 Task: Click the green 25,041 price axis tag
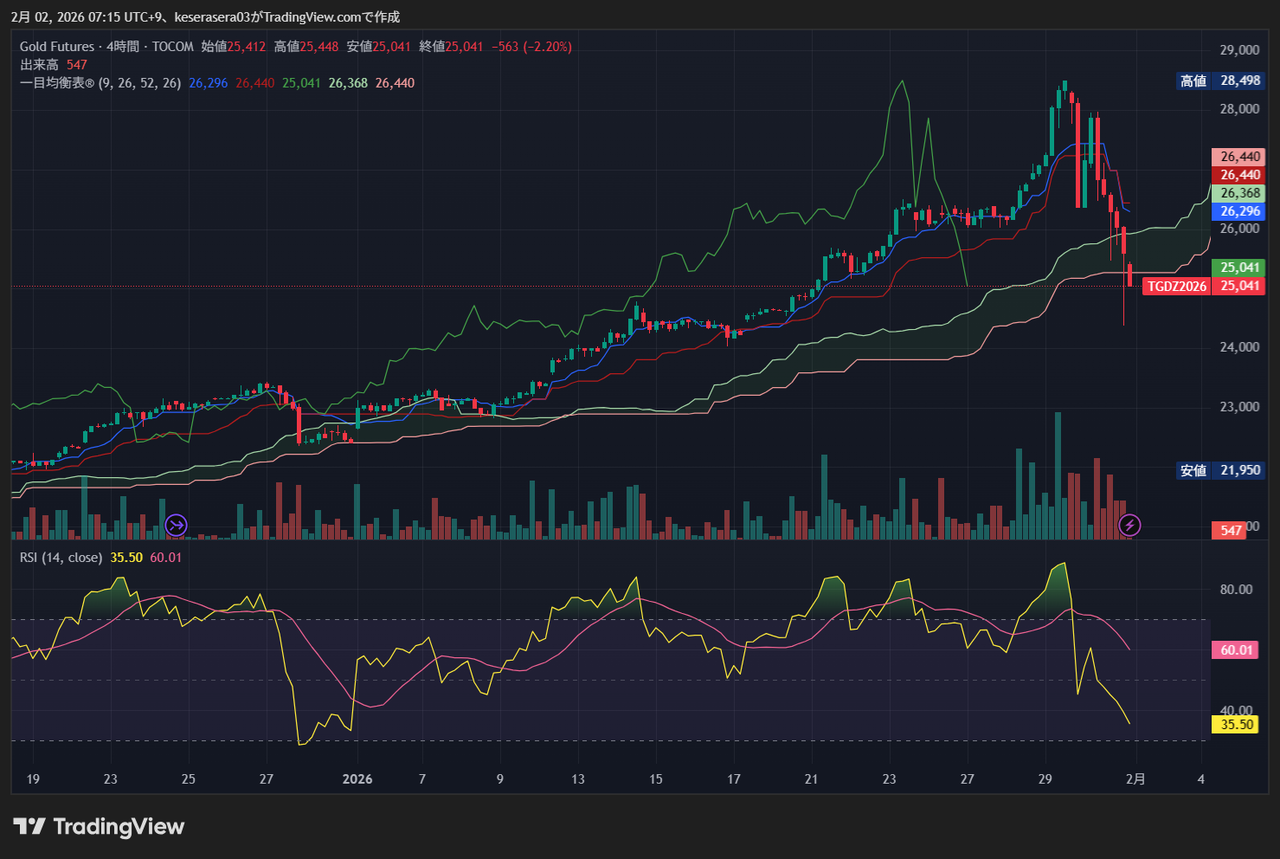1238,267
